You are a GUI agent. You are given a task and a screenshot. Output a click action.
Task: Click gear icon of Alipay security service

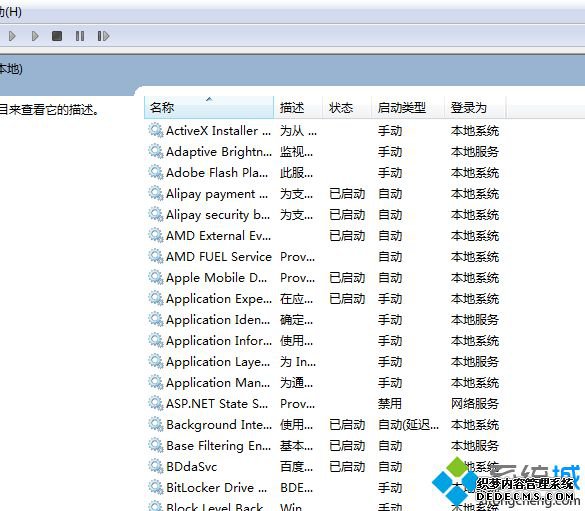click(156, 214)
